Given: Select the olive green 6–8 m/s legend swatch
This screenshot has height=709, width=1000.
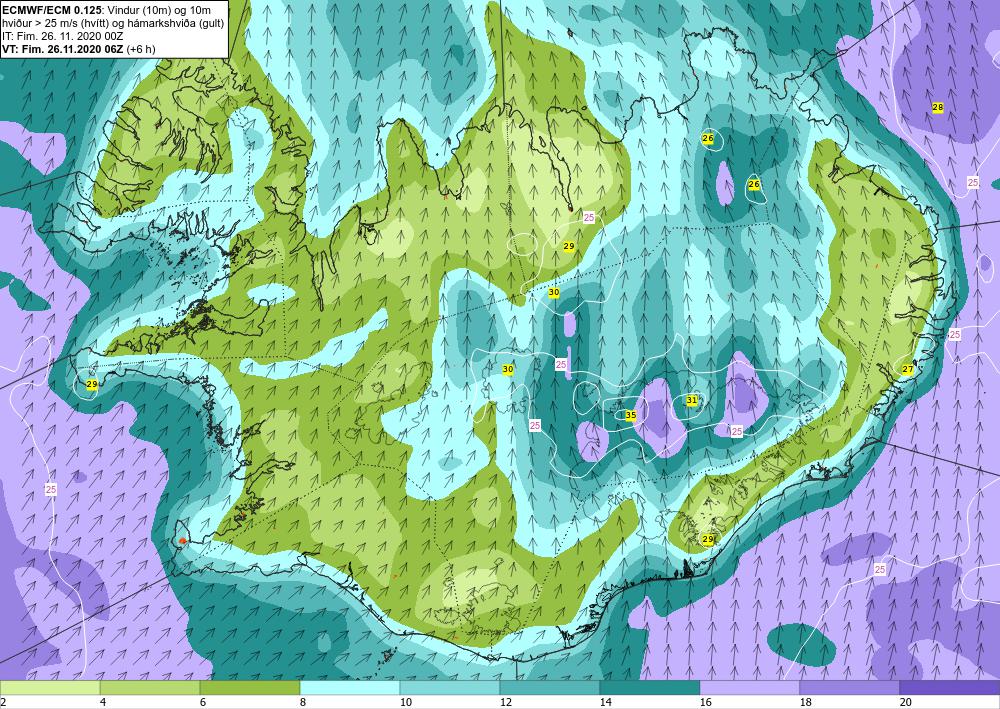Looking at the screenshot, I should (x=250, y=688).
